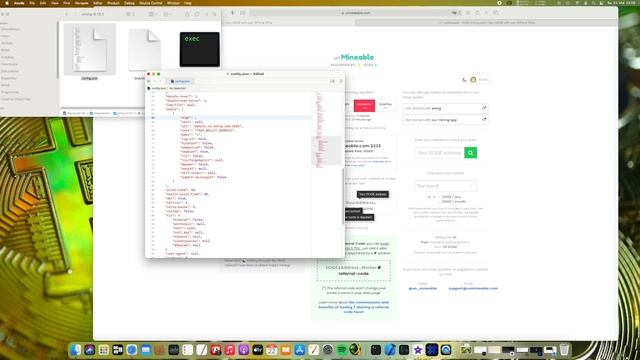Open Safari from the Dock
The width and height of the screenshot is (640, 360).
pos(132,350)
